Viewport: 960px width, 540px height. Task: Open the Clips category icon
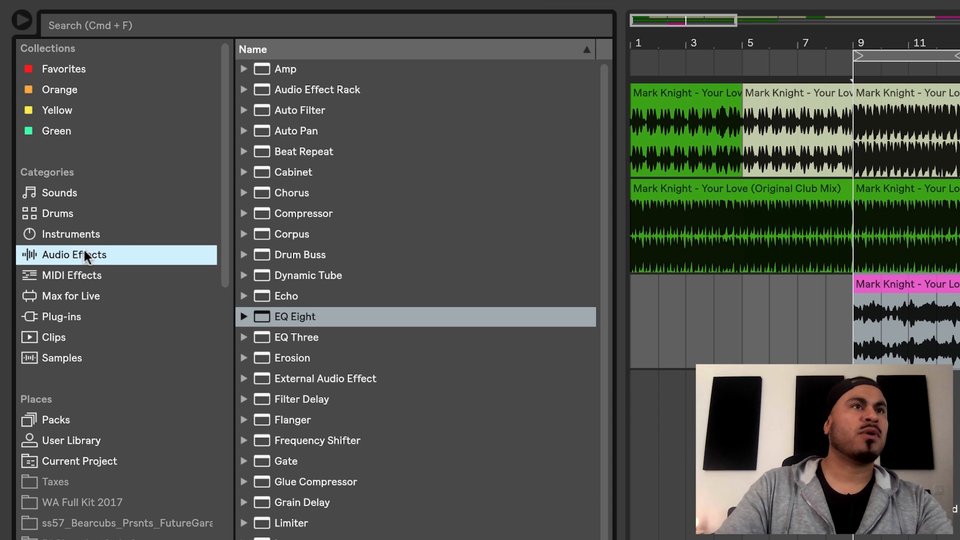pyautogui.click(x=29, y=337)
